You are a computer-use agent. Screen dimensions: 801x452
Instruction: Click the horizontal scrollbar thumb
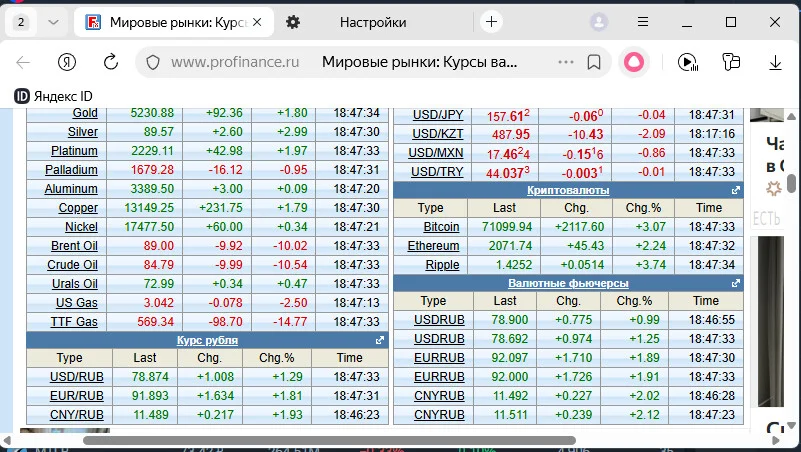(329, 440)
